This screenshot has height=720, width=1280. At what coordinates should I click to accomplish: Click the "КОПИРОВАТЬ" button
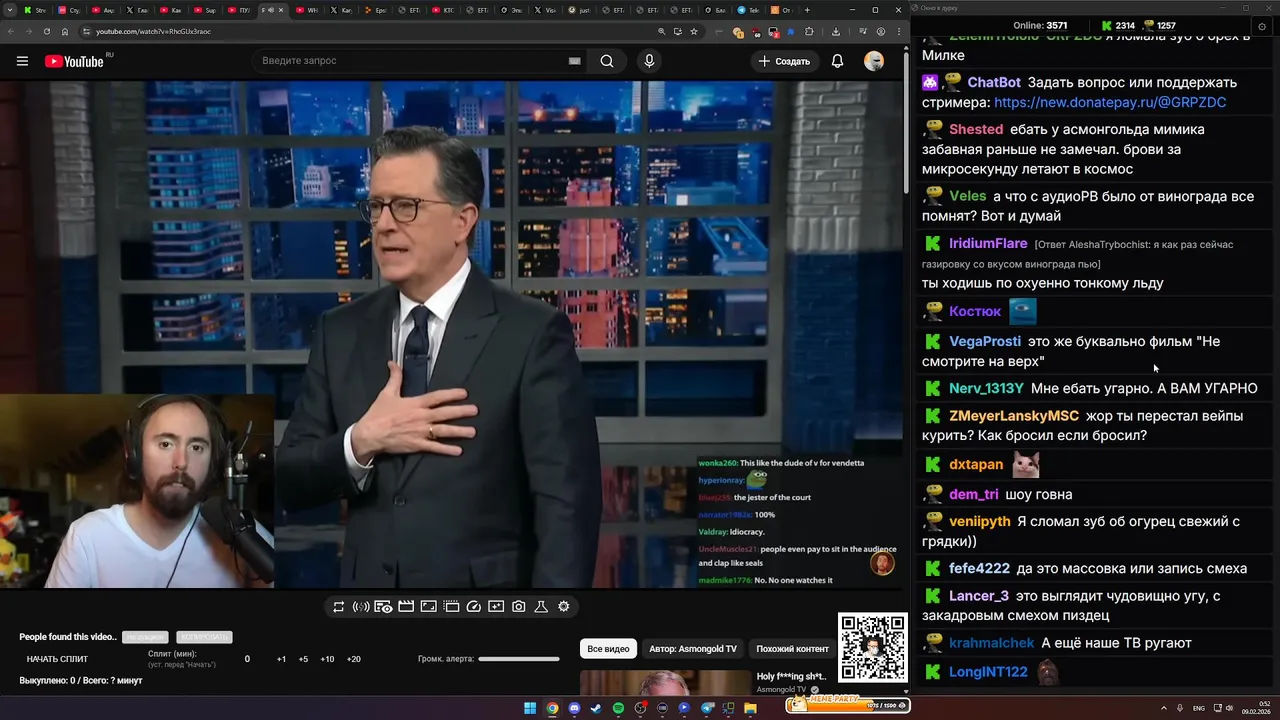[203, 637]
